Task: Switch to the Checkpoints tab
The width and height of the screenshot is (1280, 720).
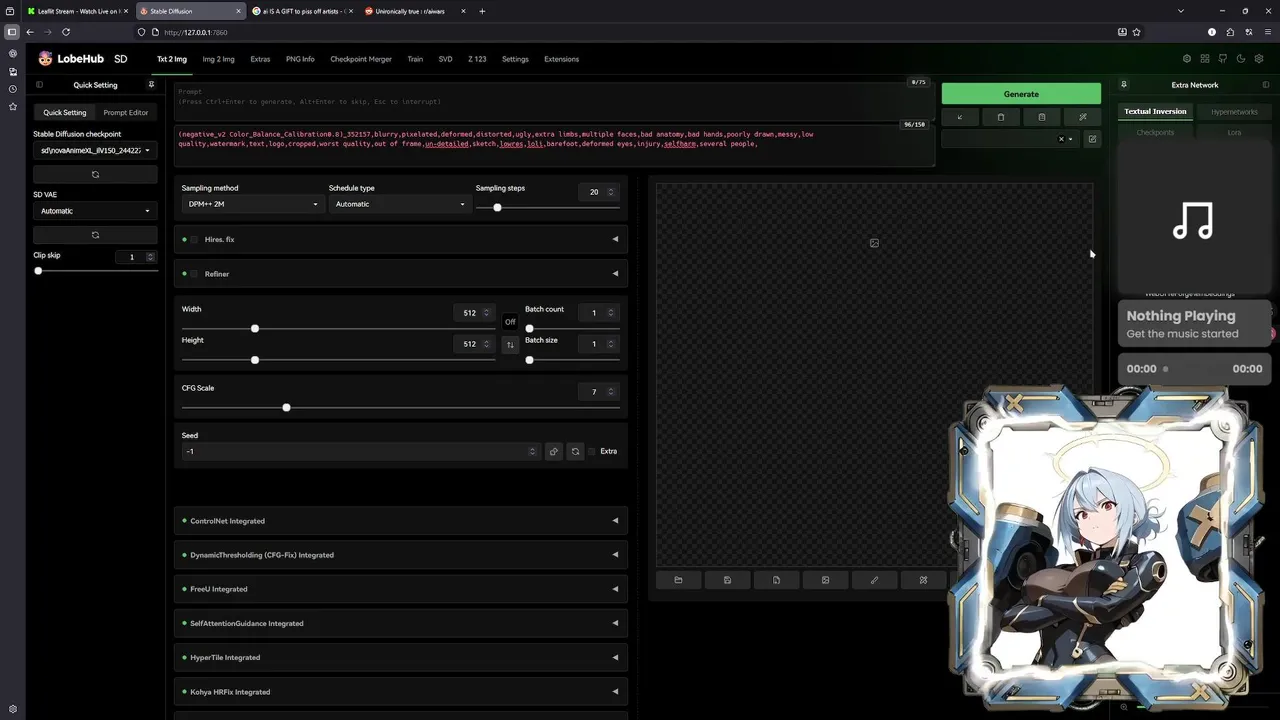Action: (x=1155, y=132)
